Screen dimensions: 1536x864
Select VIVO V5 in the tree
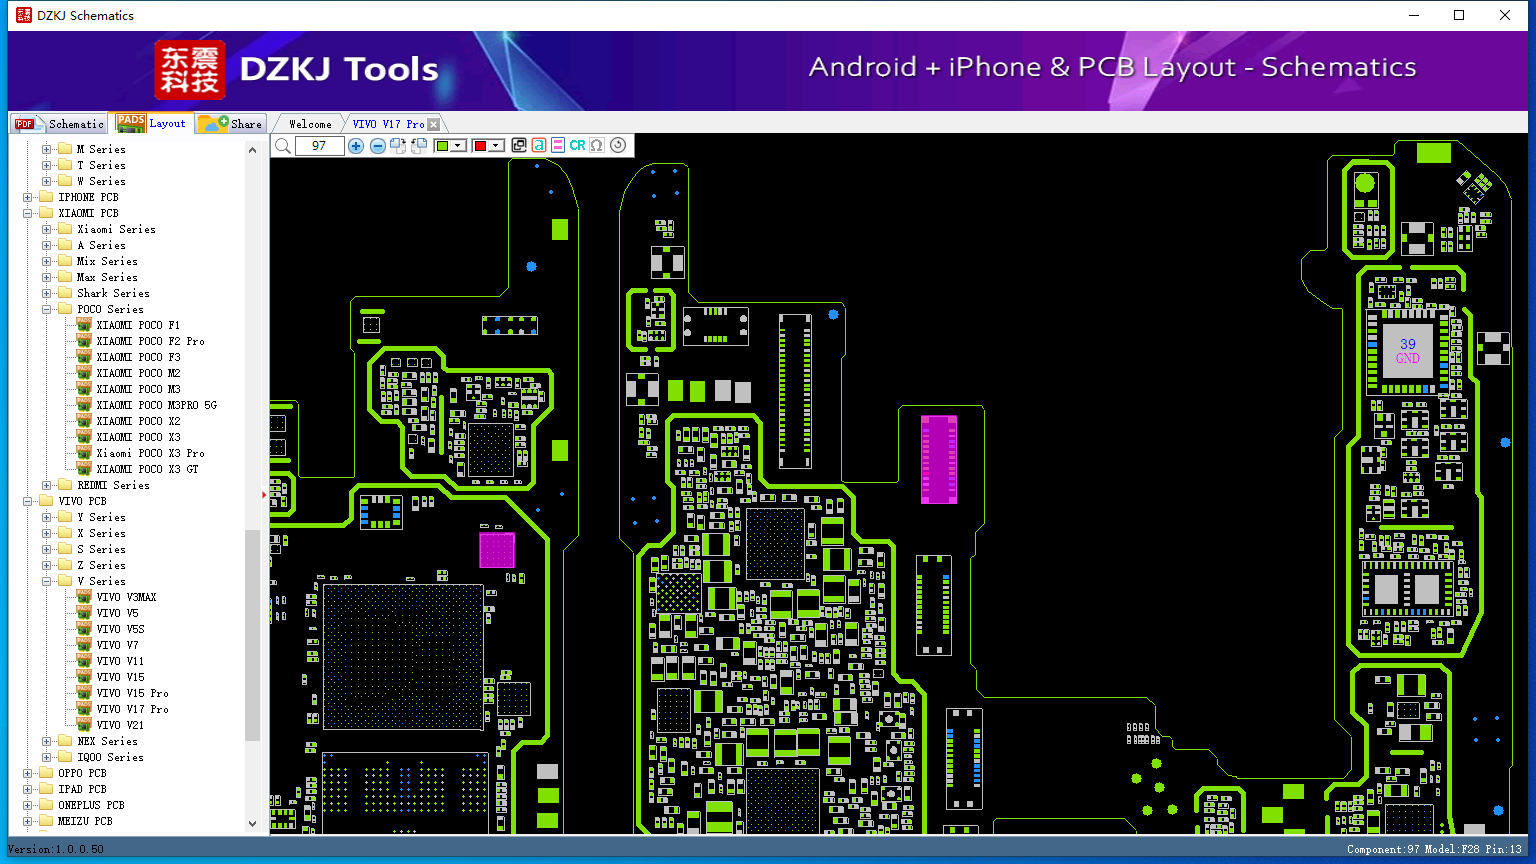tap(117, 613)
